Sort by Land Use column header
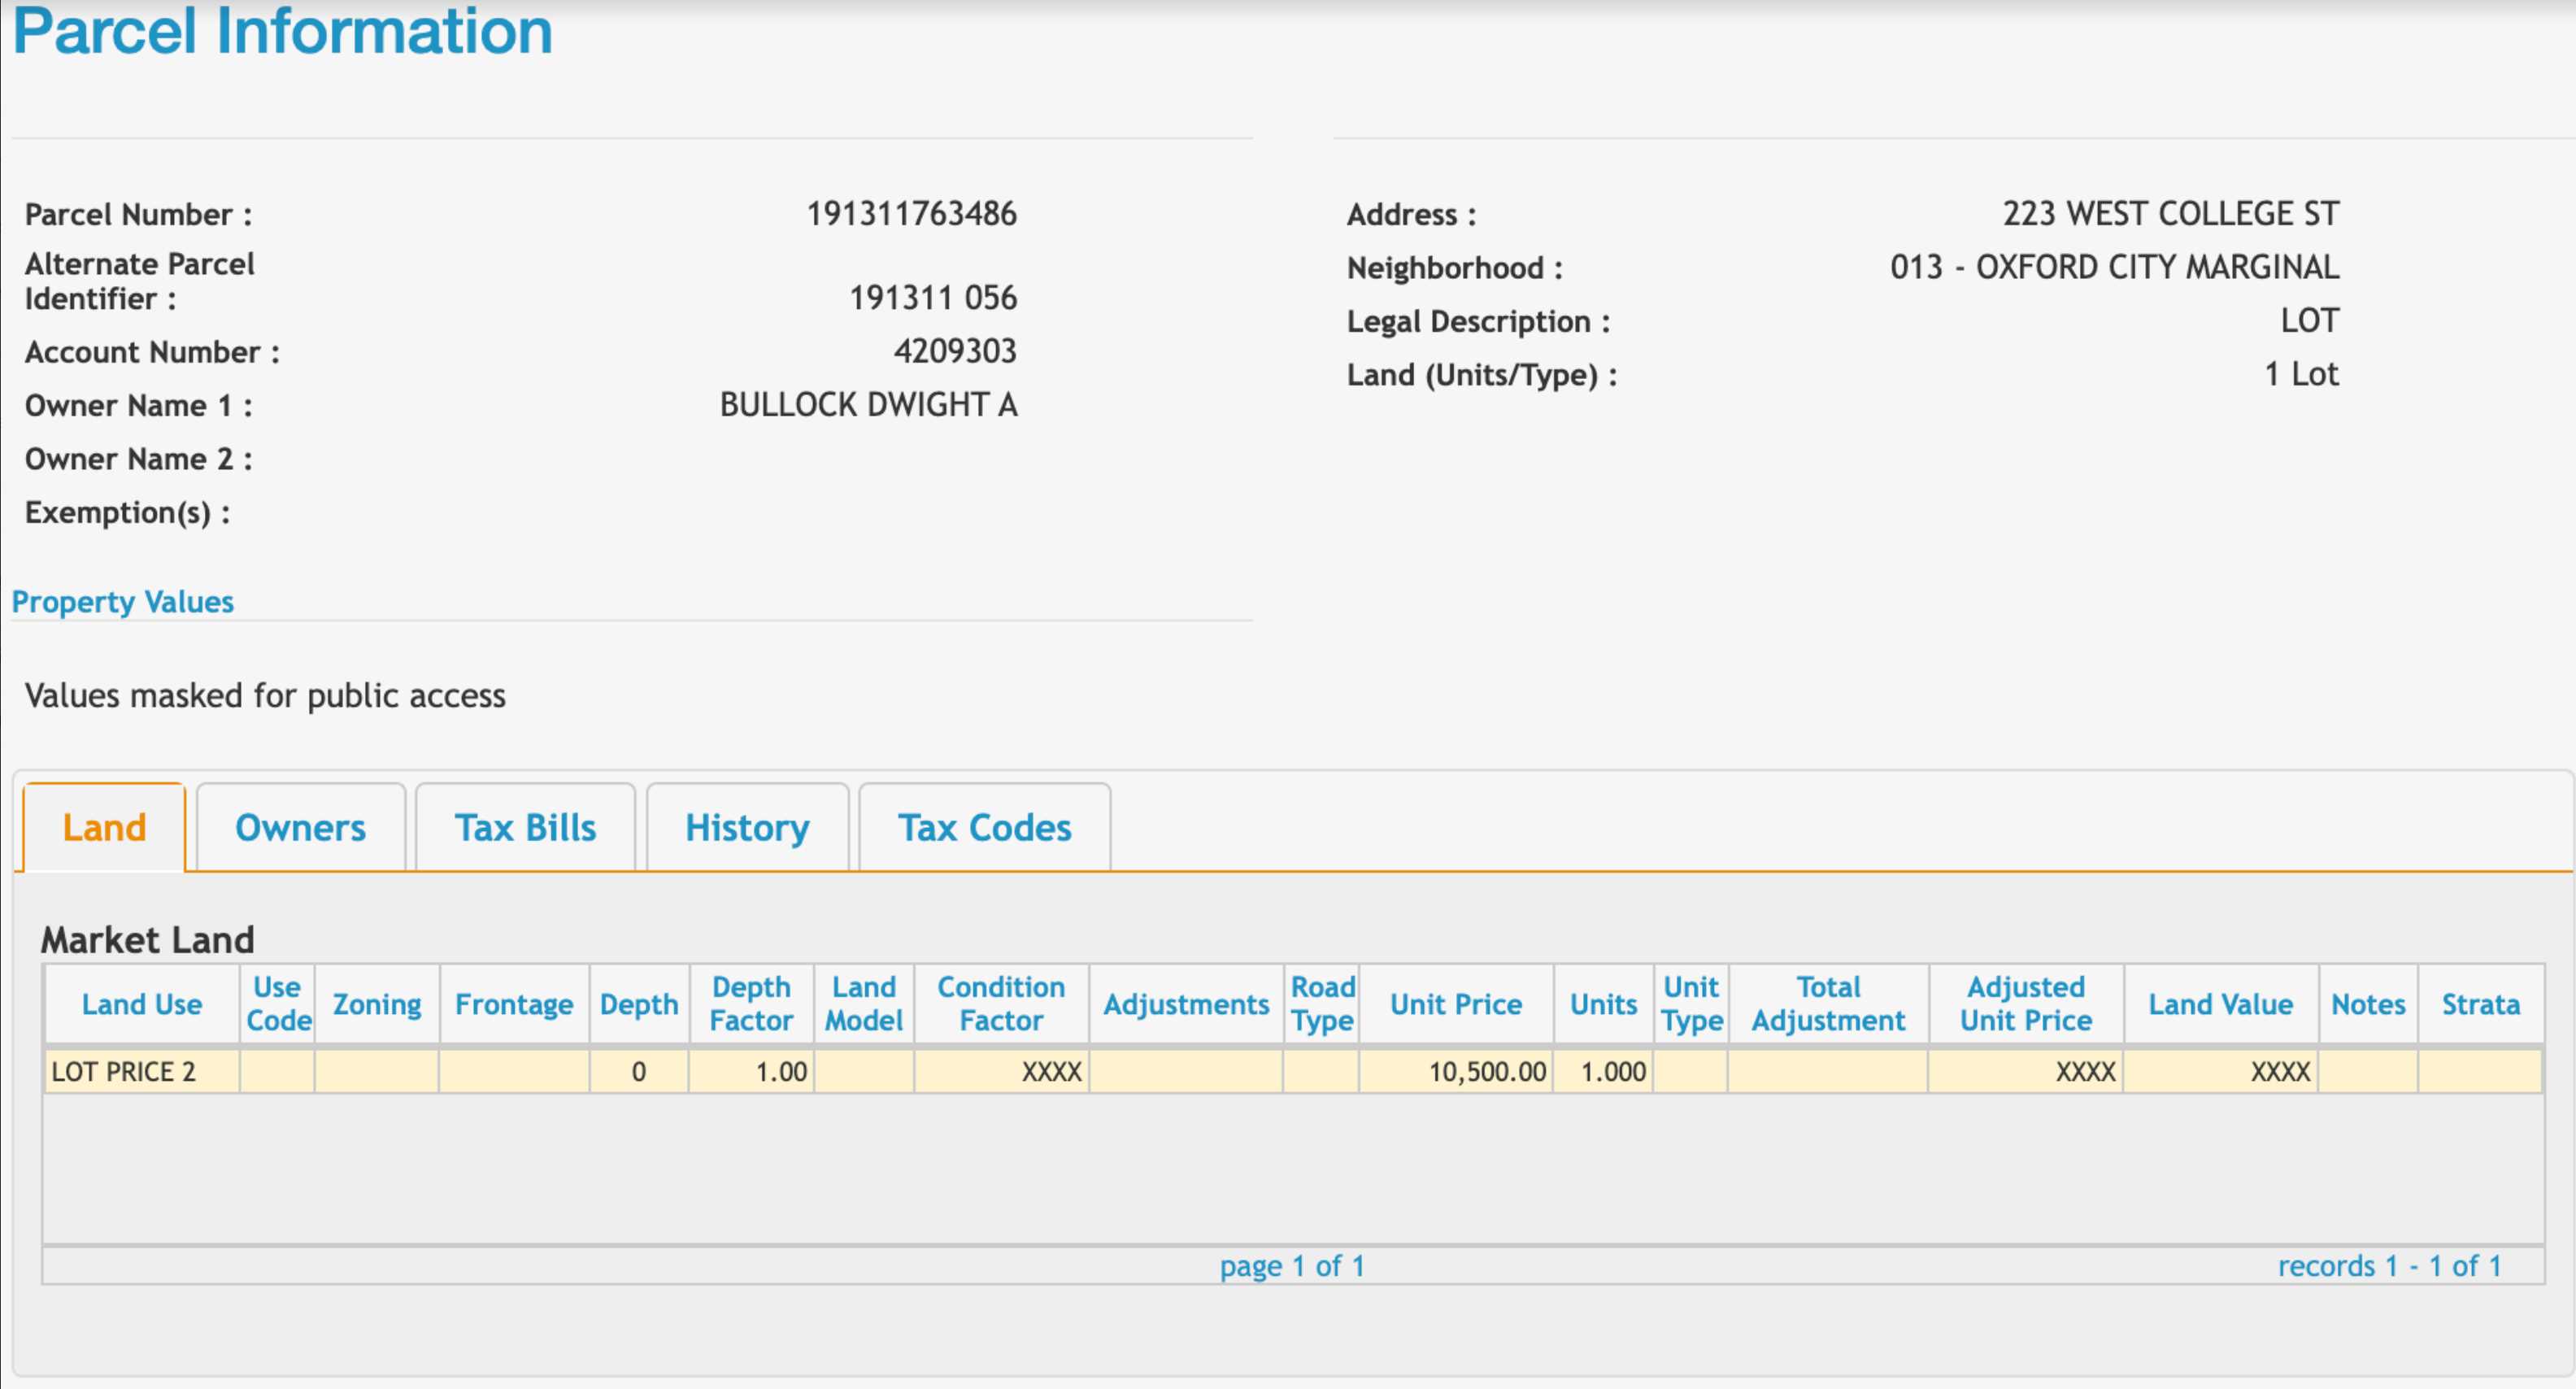 (142, 1004)
